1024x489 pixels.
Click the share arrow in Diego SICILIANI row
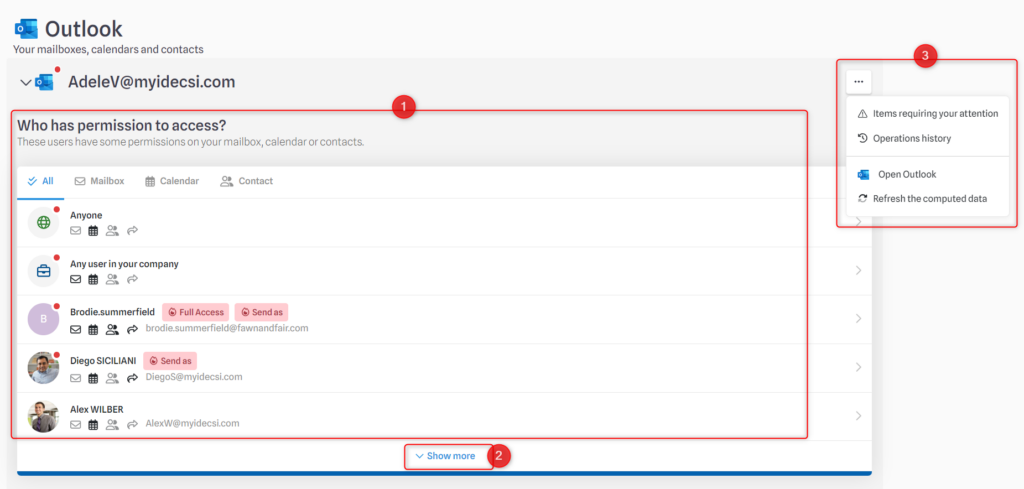tap(132, 377)
